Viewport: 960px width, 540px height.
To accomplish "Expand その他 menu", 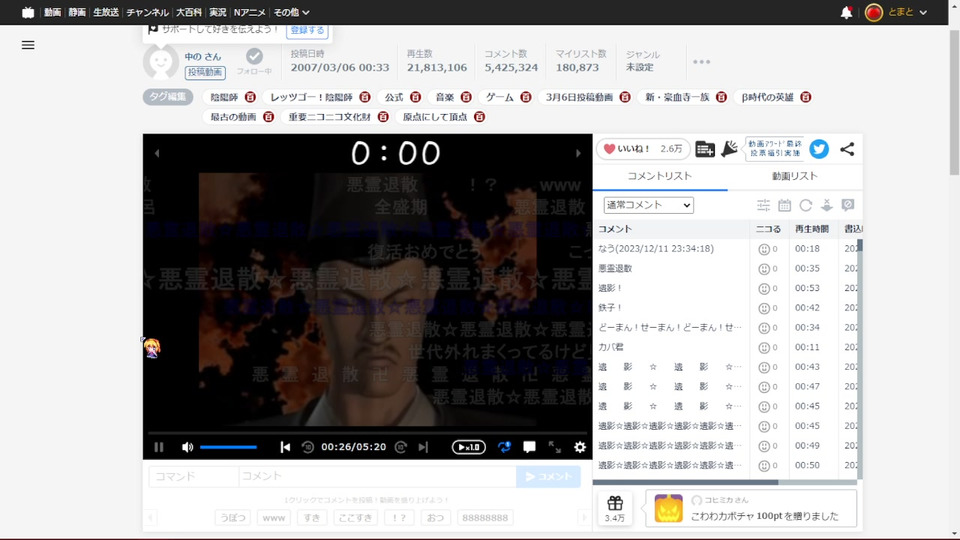I will 291,12.
